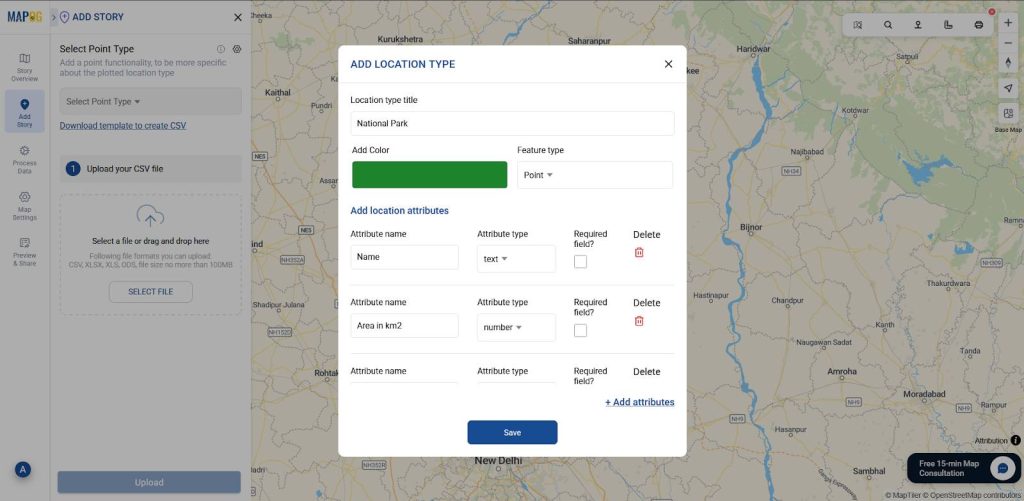Open the green Add Color swatch
1024x501 pixels.
click(430, 174)
